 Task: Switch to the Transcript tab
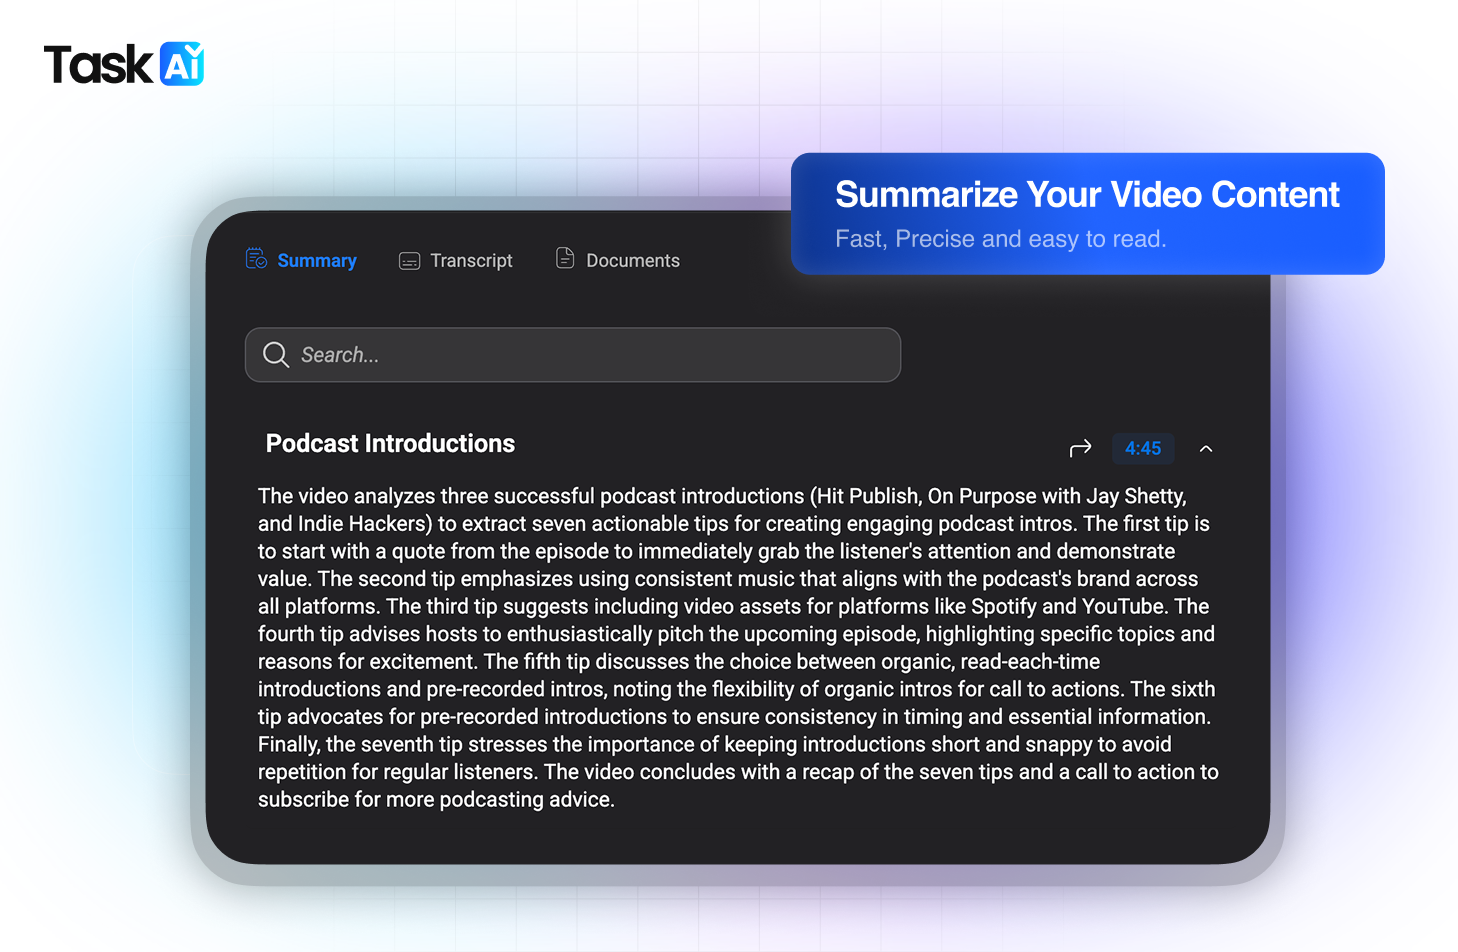click(455, 261)
